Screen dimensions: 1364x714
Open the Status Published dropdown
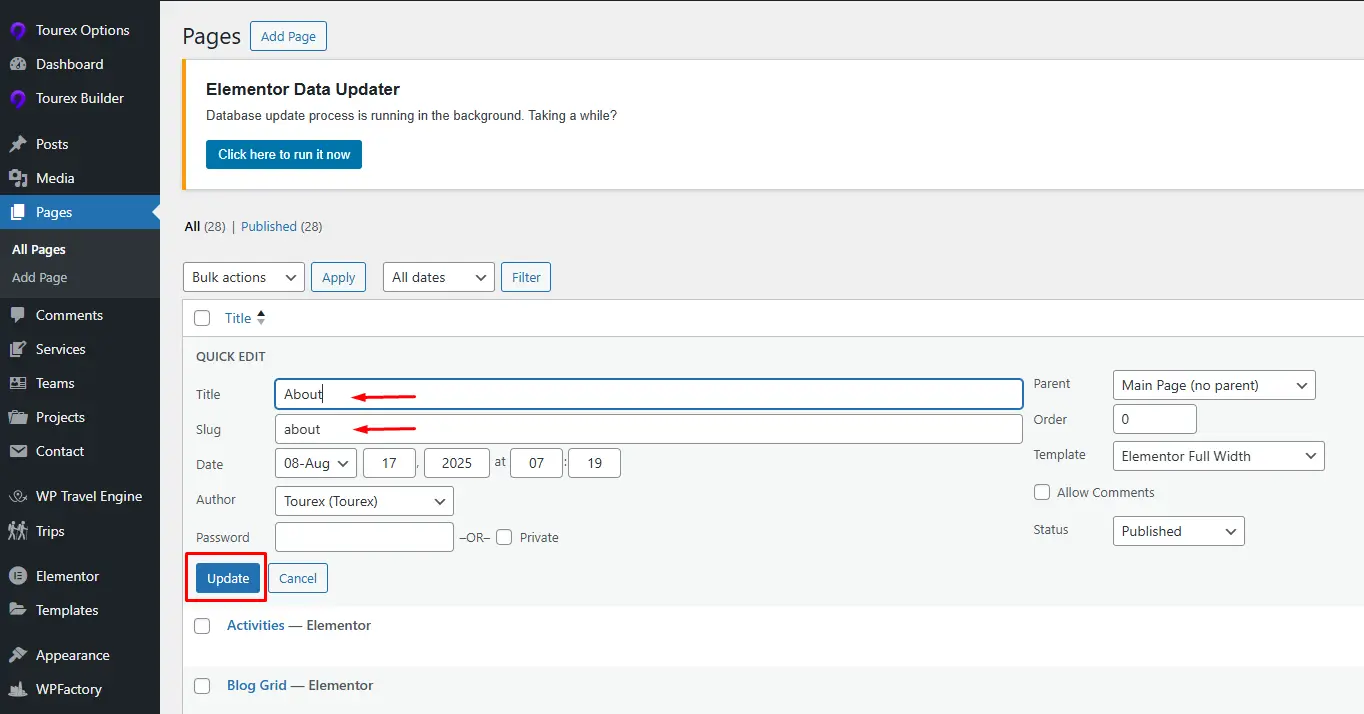click(1178, 531)
